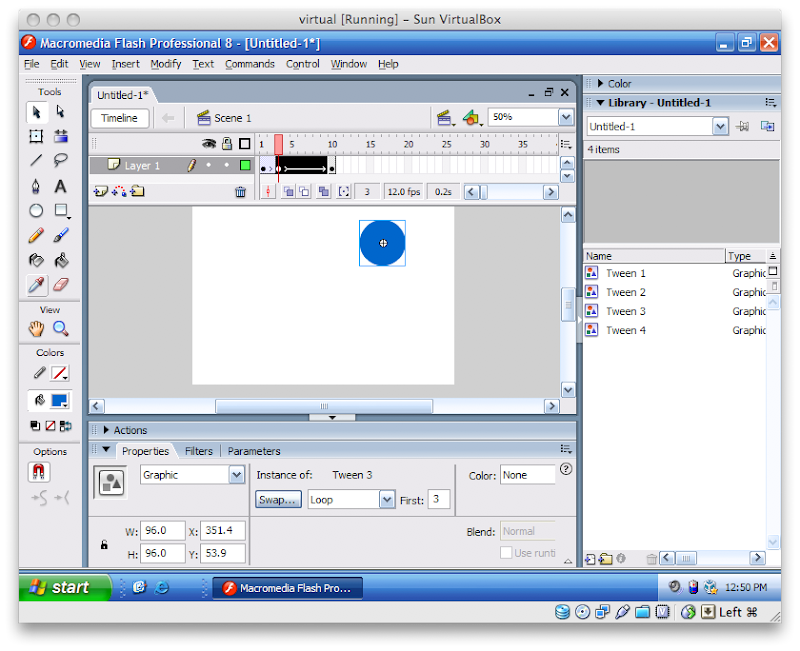Click the stage horizontal scrollbar thumb
800x651 pixels.
coord(324,406)
